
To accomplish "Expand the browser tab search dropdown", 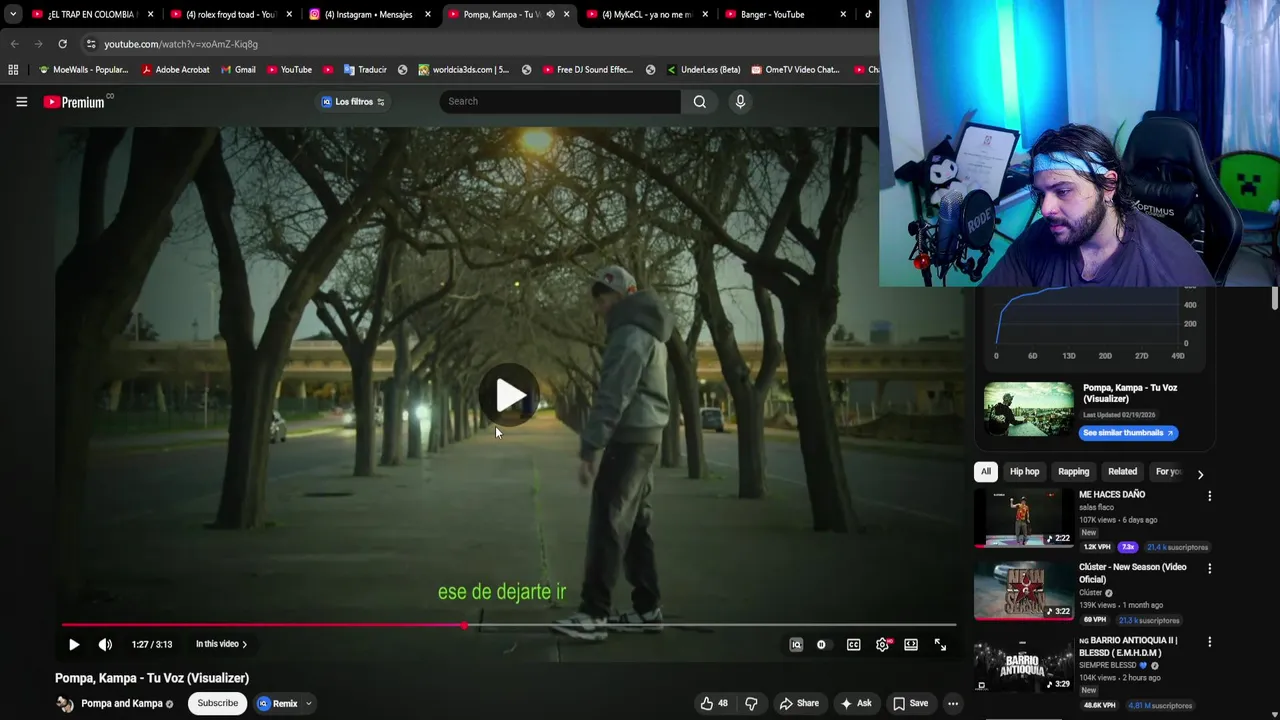I will click(12, 14).
